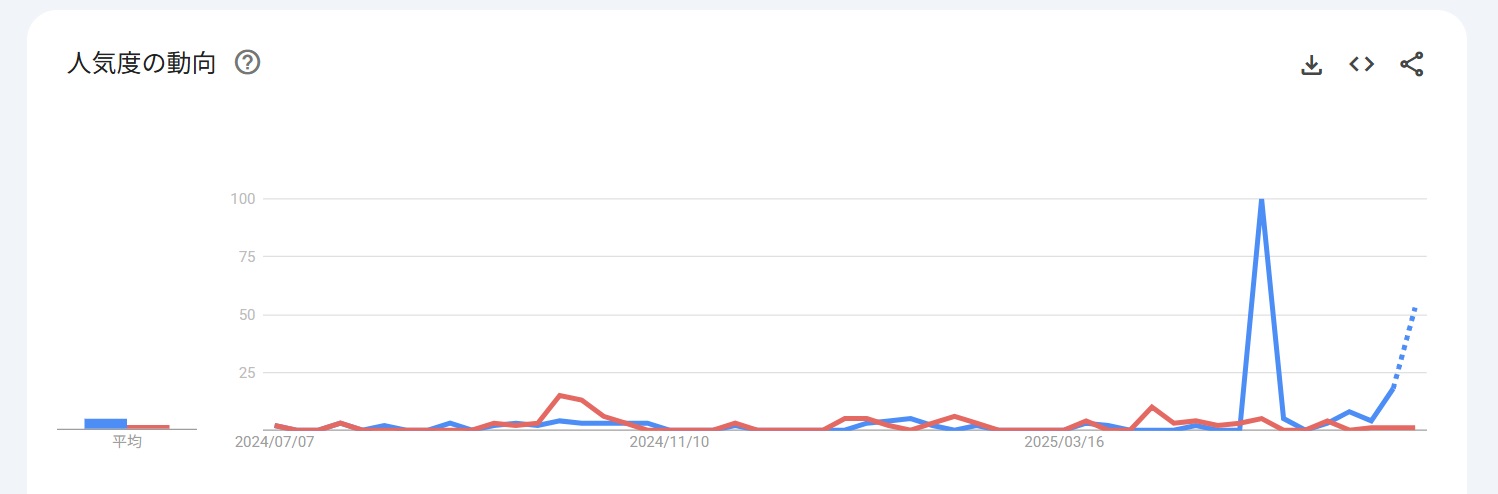The height and width of the screenshot is (494, 1498).
Task: Click the 2025/03/16 date label
Action: 1064,441
